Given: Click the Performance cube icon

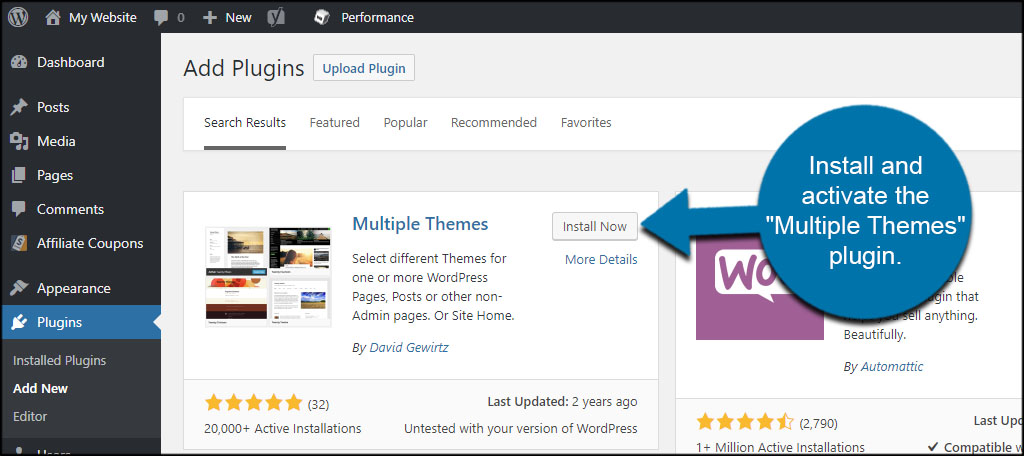Looking at the screenshot, I should [x=322, y=18].
